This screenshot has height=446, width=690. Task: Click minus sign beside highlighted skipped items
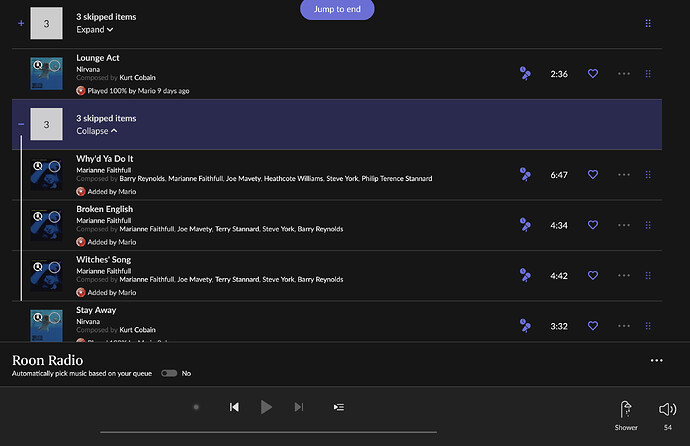coord(21,124)
